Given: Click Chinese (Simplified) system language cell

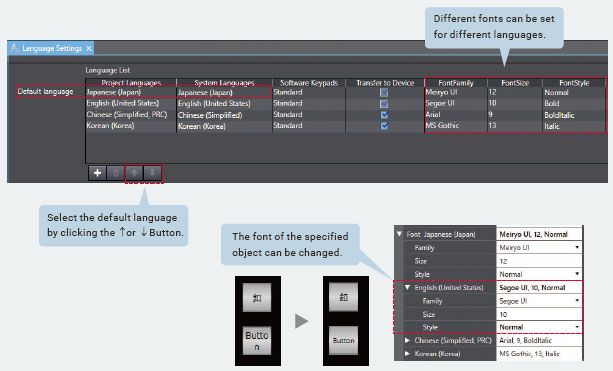Looking at the screenshot, I should point(224,115).
